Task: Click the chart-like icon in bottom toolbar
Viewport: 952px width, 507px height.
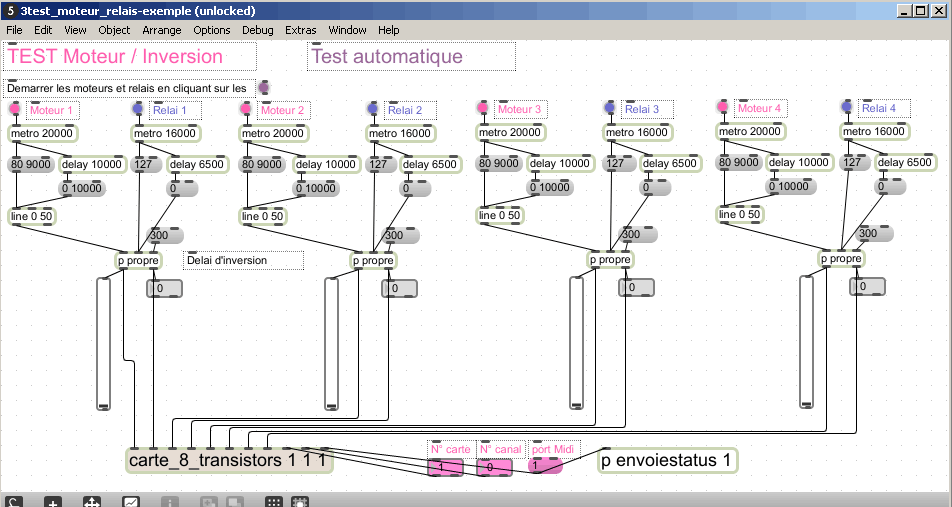Action: 131,502
